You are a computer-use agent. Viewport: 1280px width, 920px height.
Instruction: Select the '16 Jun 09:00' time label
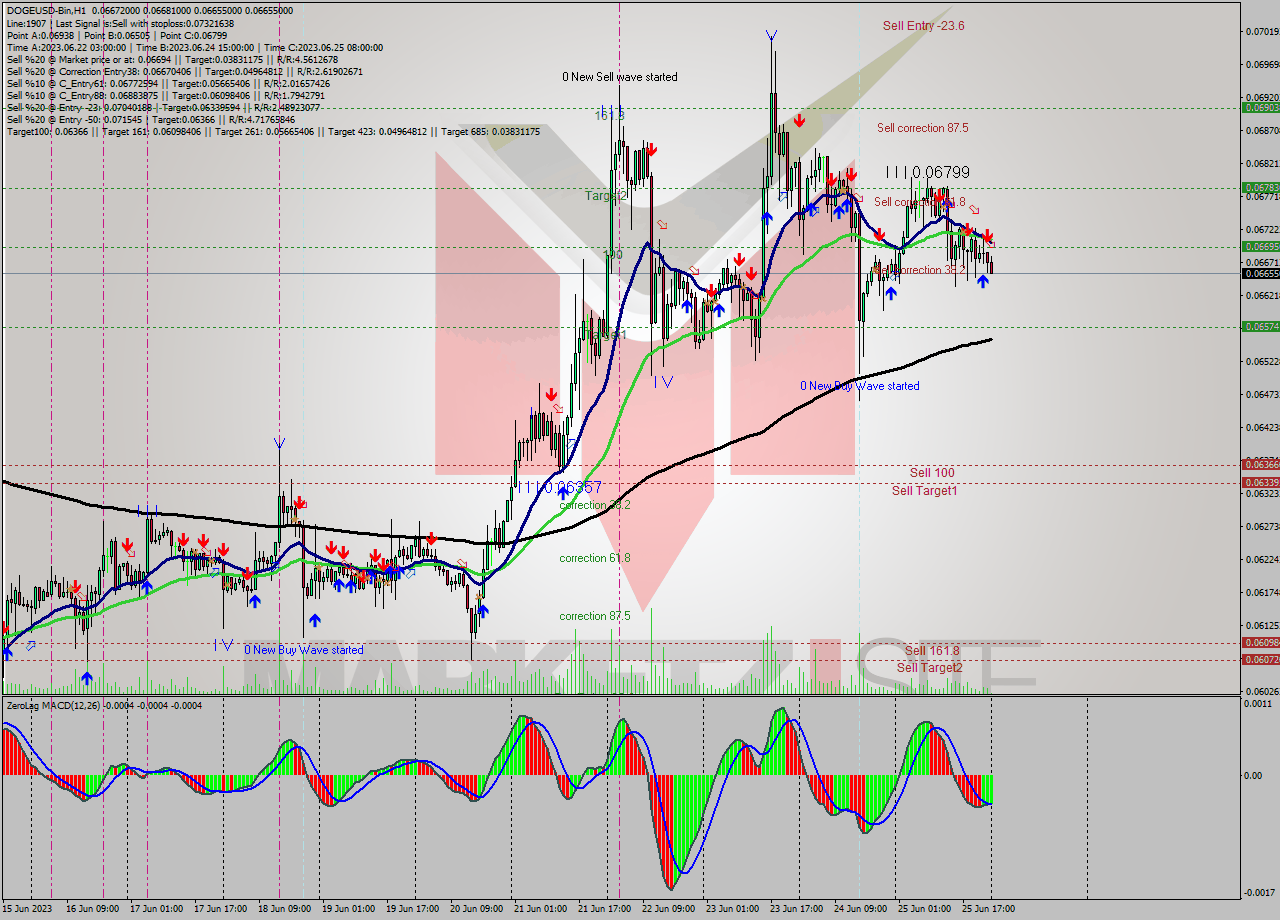(92, 909)
